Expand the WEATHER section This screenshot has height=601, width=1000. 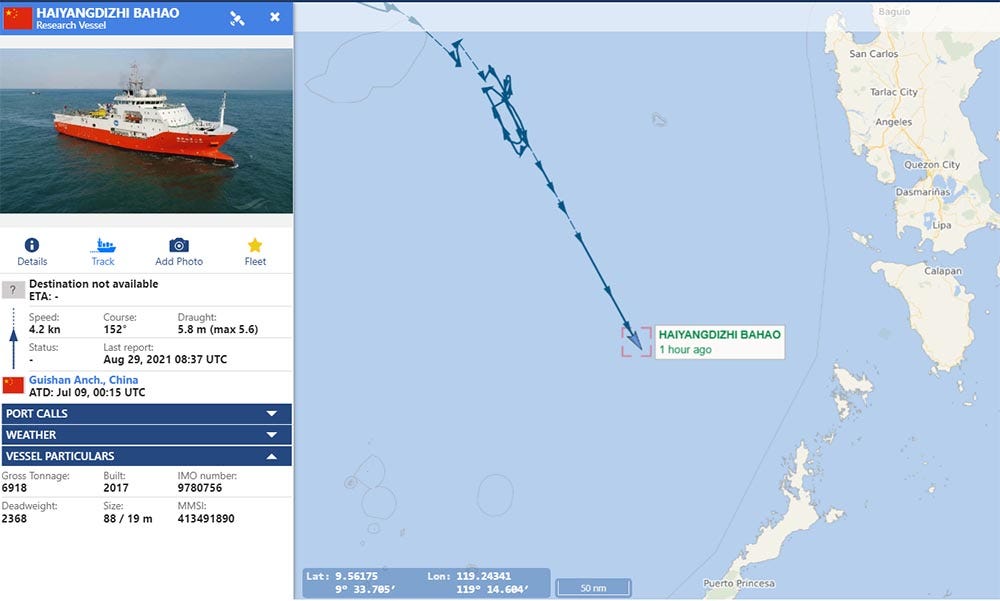(147, 435)
